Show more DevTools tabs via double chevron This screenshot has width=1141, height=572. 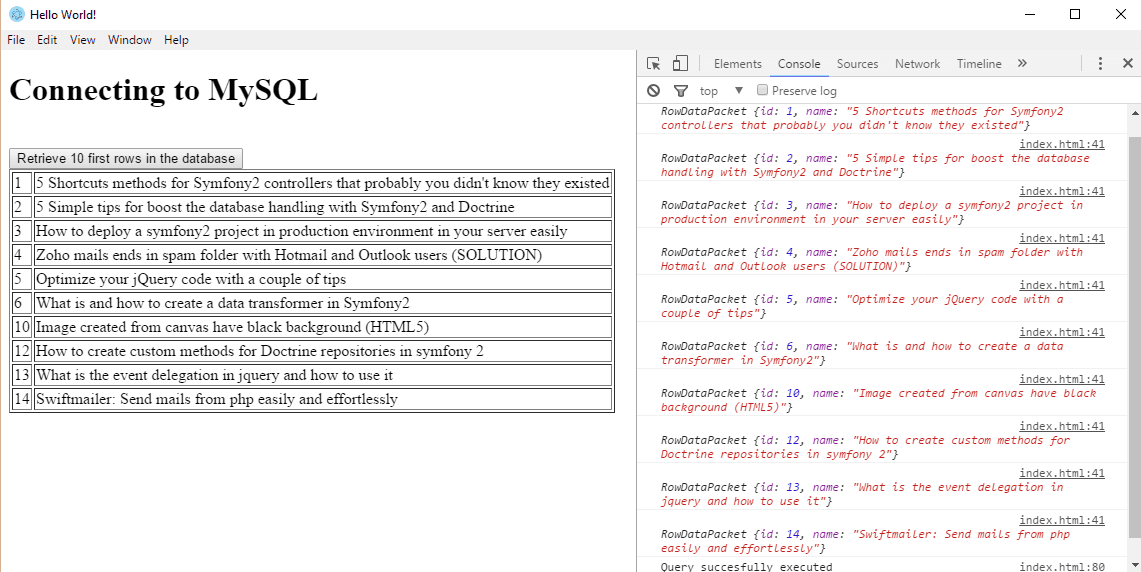pyautogui.click(x=1022, y=63)
